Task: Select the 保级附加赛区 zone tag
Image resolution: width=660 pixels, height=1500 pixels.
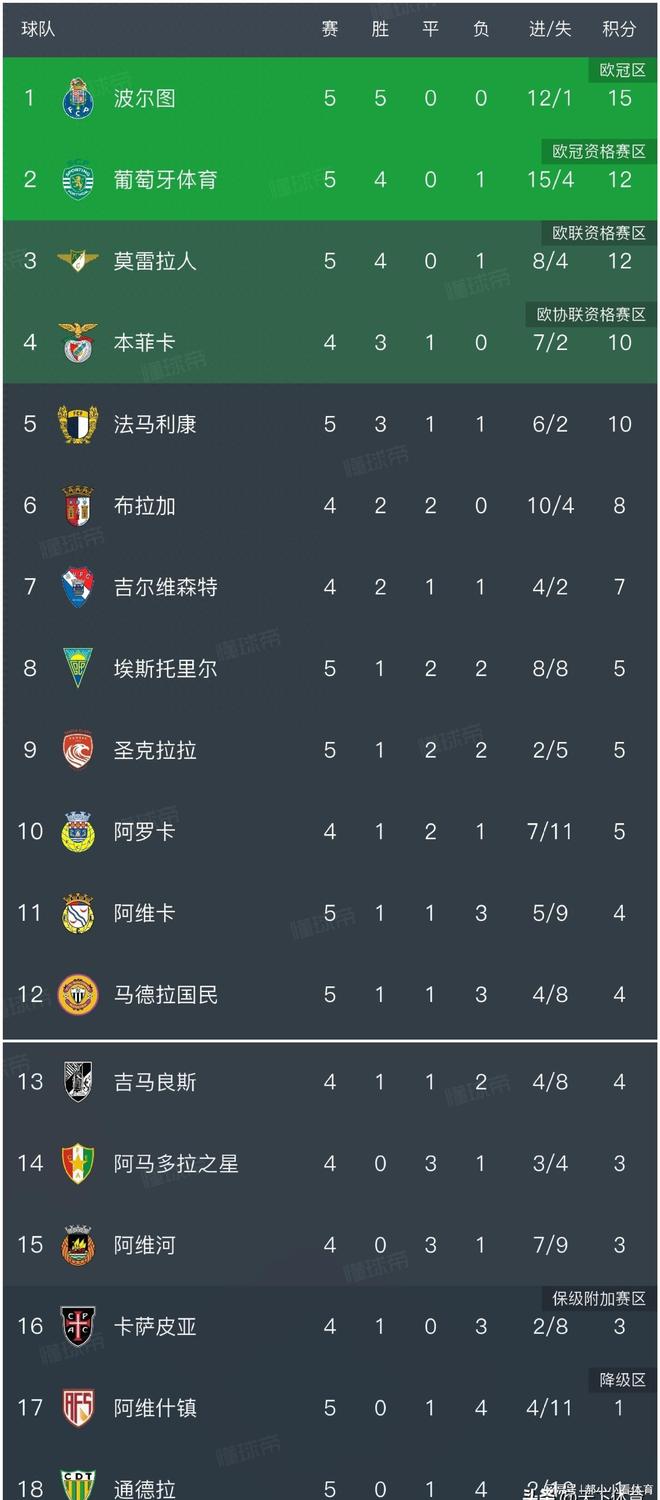Action: 599,1299
